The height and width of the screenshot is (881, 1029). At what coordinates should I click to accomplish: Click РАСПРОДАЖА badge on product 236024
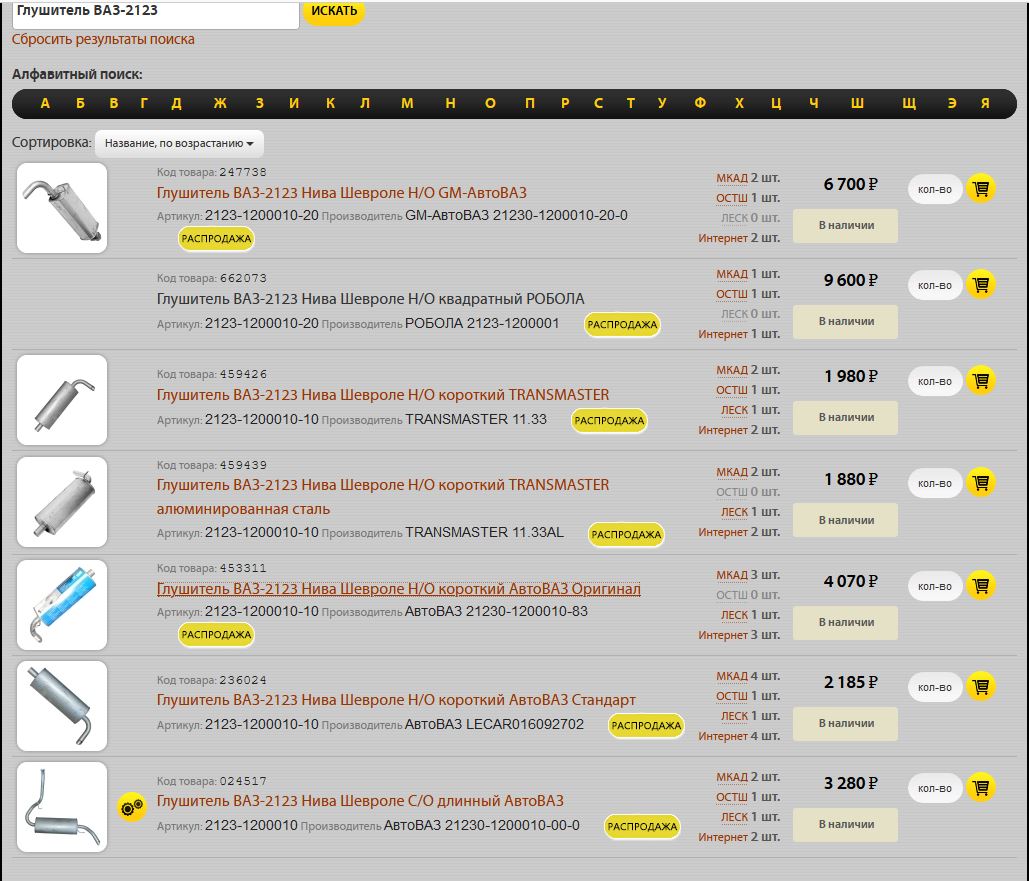646,725
